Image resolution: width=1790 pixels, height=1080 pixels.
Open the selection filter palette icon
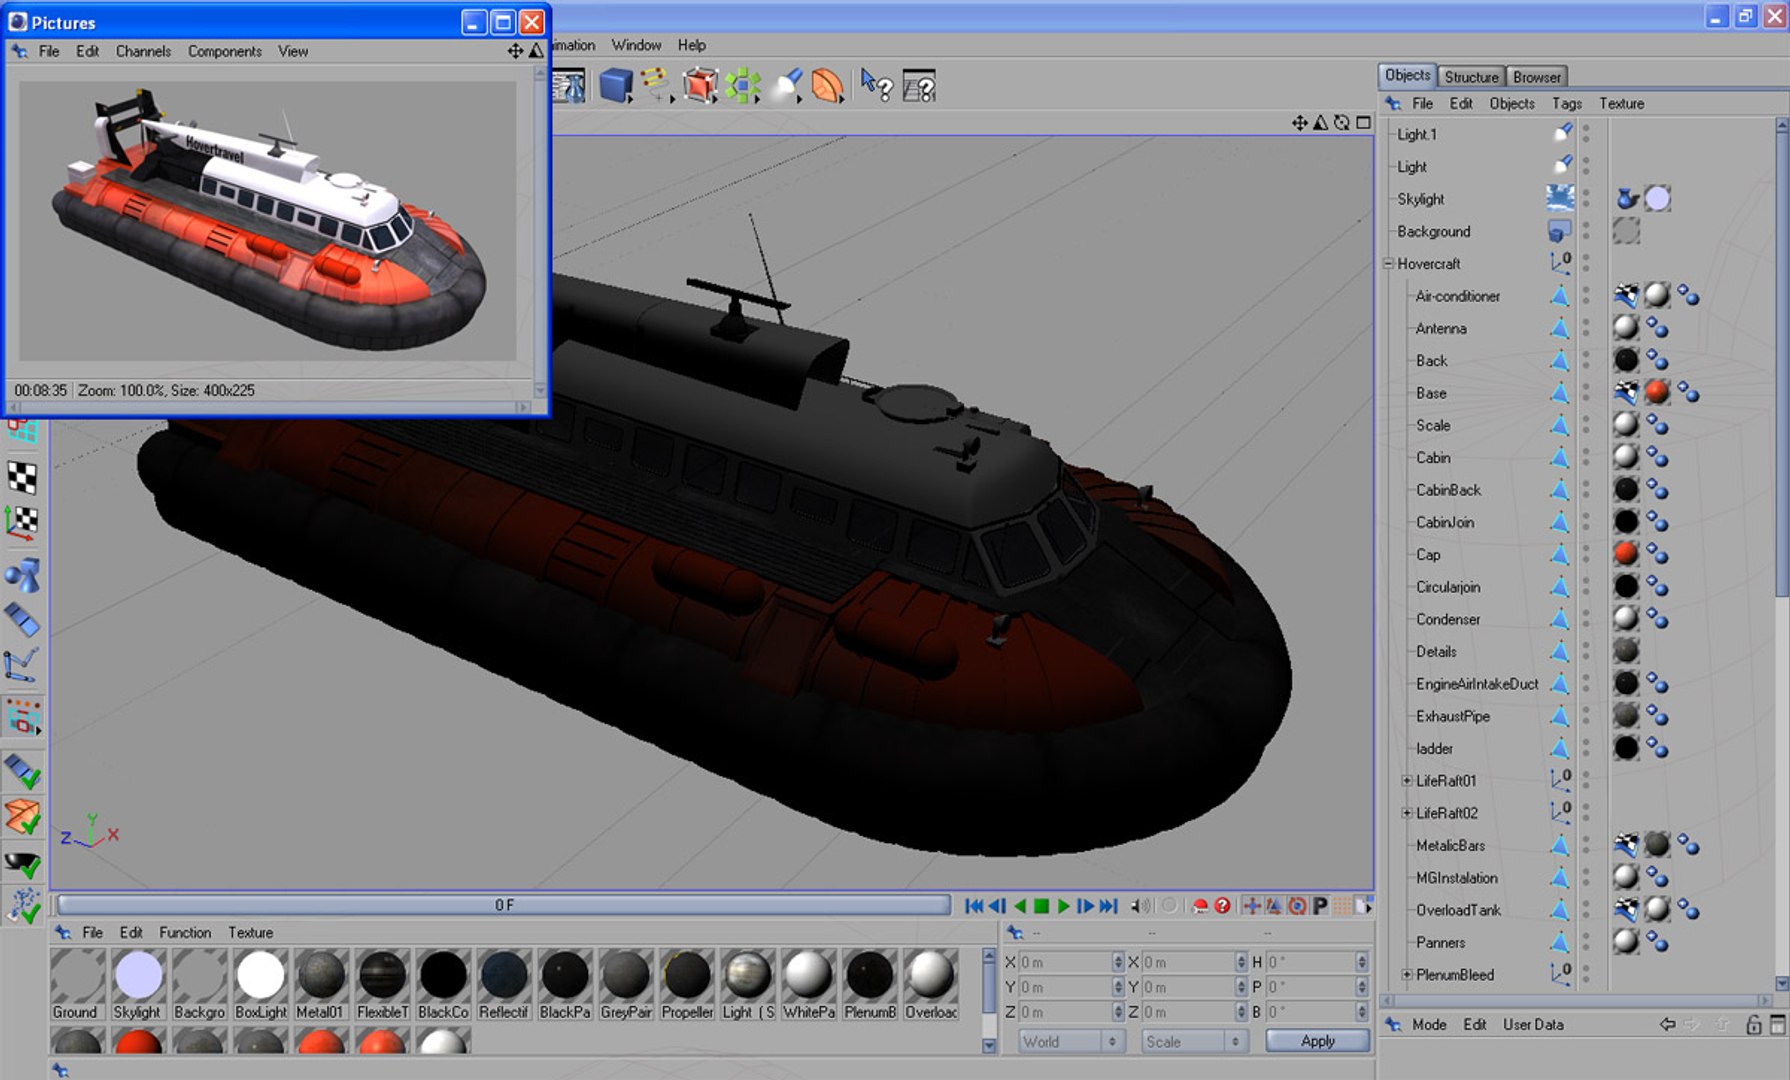coord(23,717)
